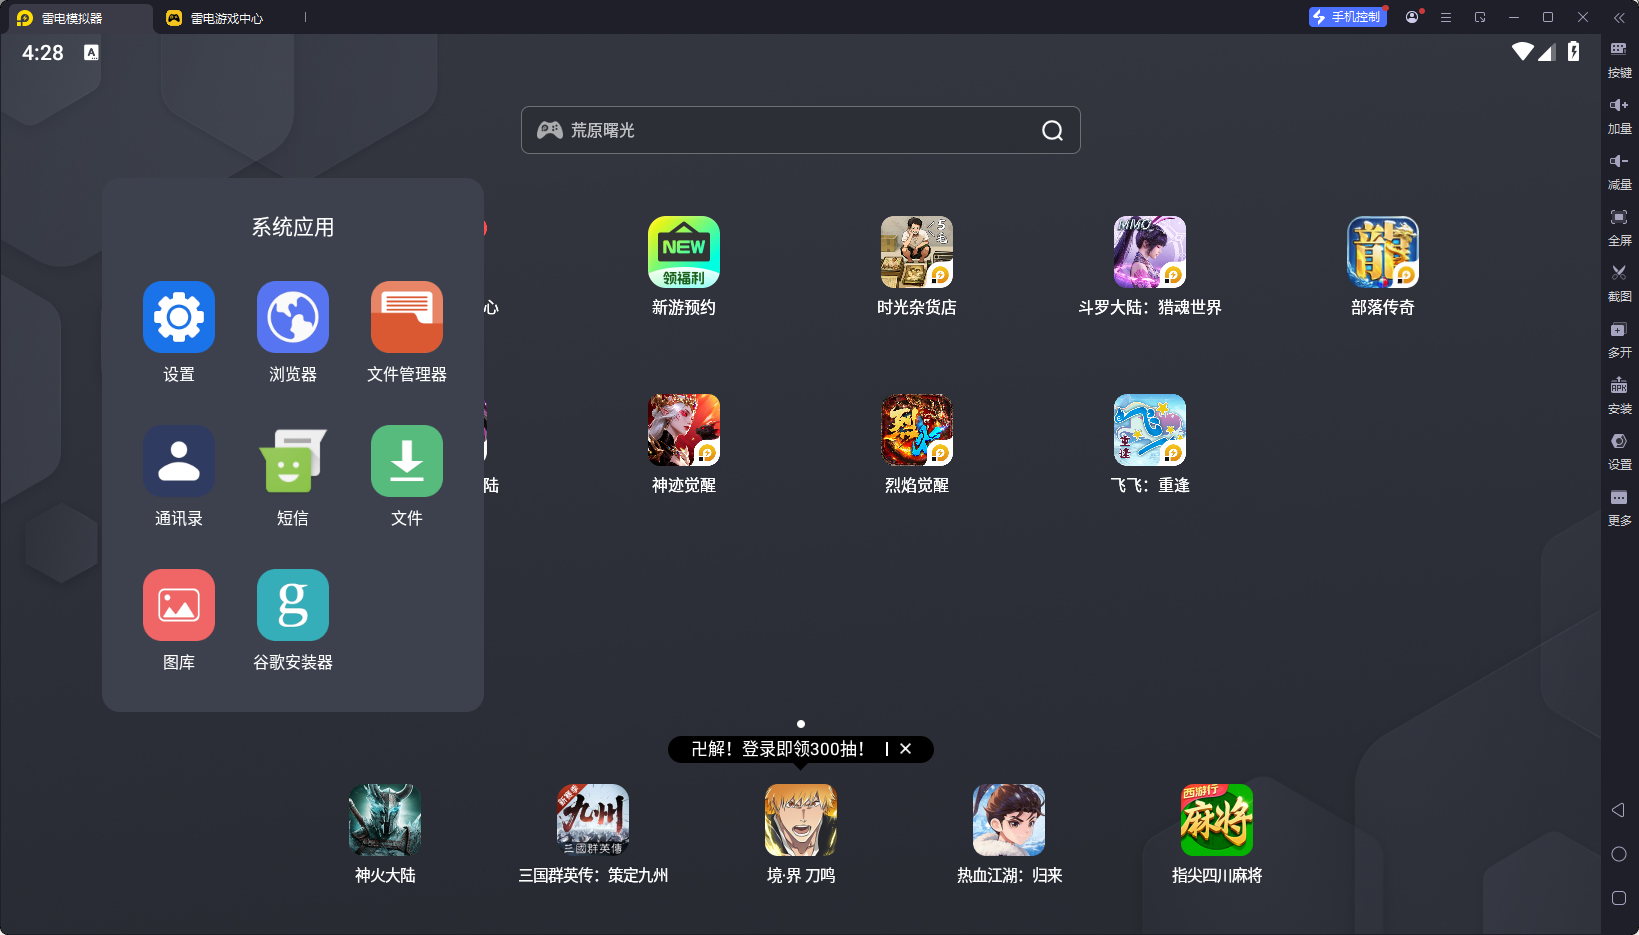Close the 登录即领300抽 promo tooltip
The height and width of the screenshot is (935, 1639).
pyautogui.click(x=906, y=749)
